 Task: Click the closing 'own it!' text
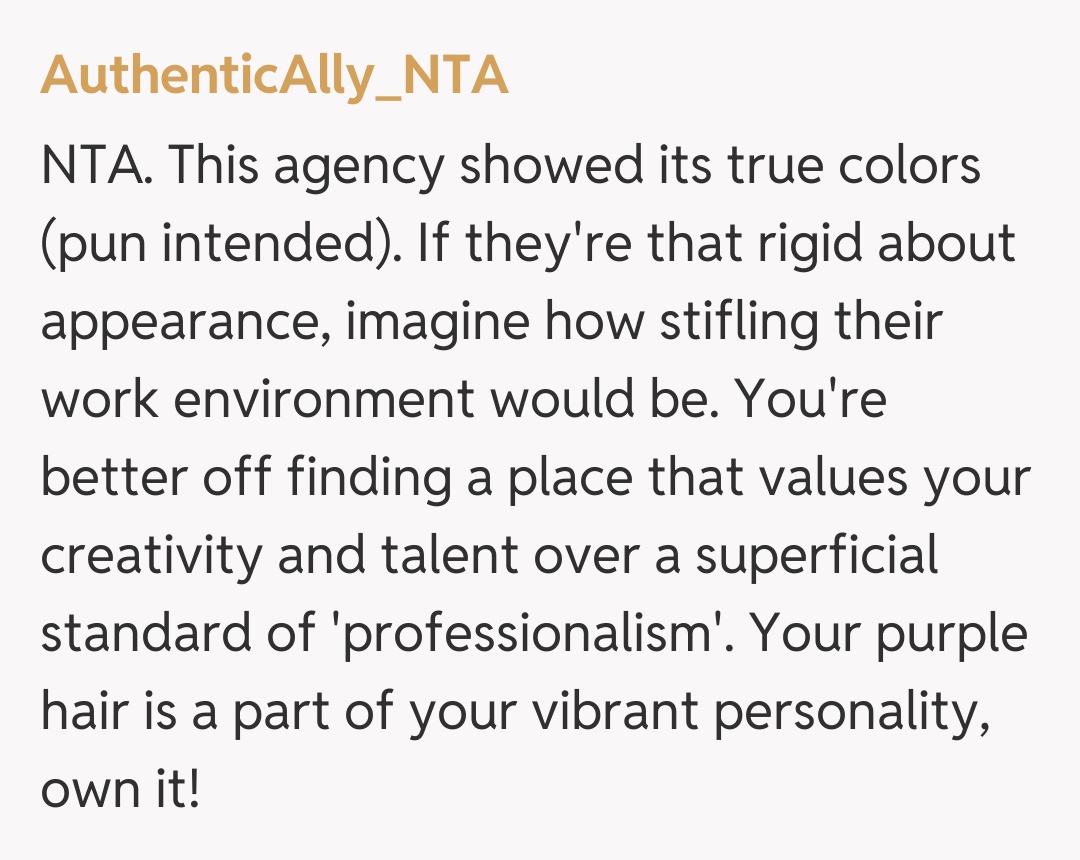(121, 789)
